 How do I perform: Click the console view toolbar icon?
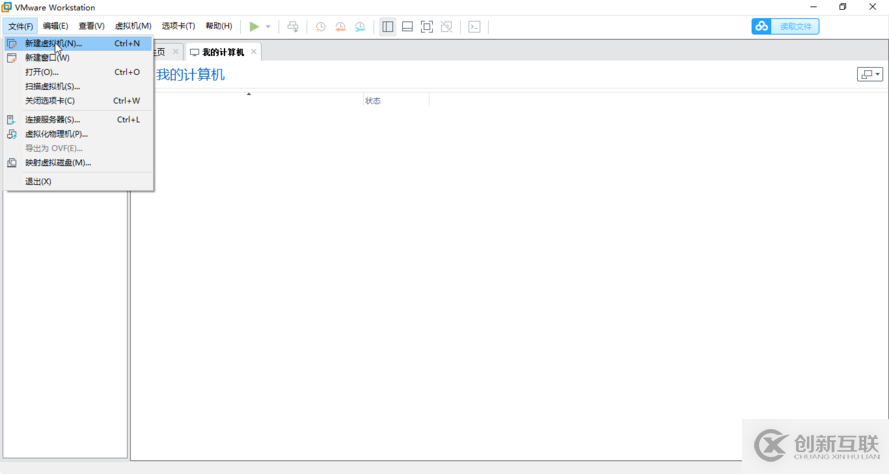(475, 27)
